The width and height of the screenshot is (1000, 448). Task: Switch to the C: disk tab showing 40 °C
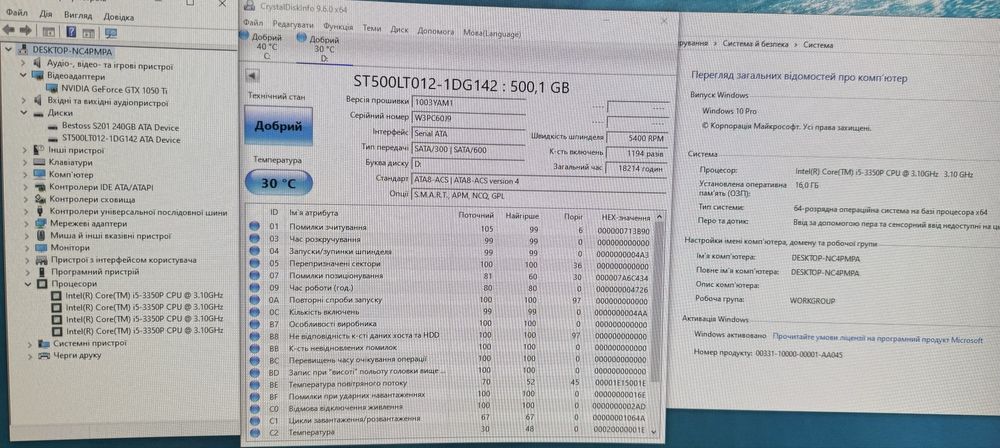click(261, 48)
